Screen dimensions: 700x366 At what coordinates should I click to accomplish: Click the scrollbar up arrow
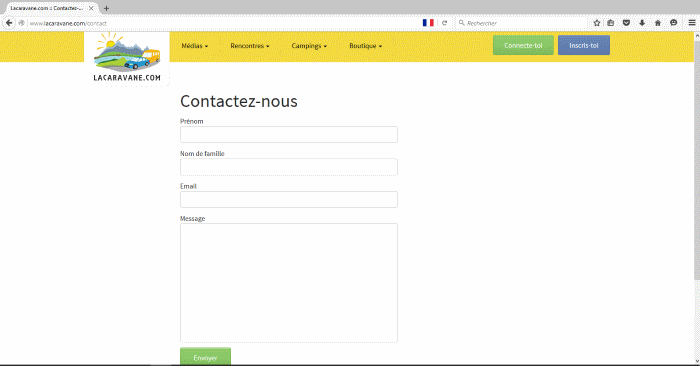pyautogui.click(x=696, y=35)
